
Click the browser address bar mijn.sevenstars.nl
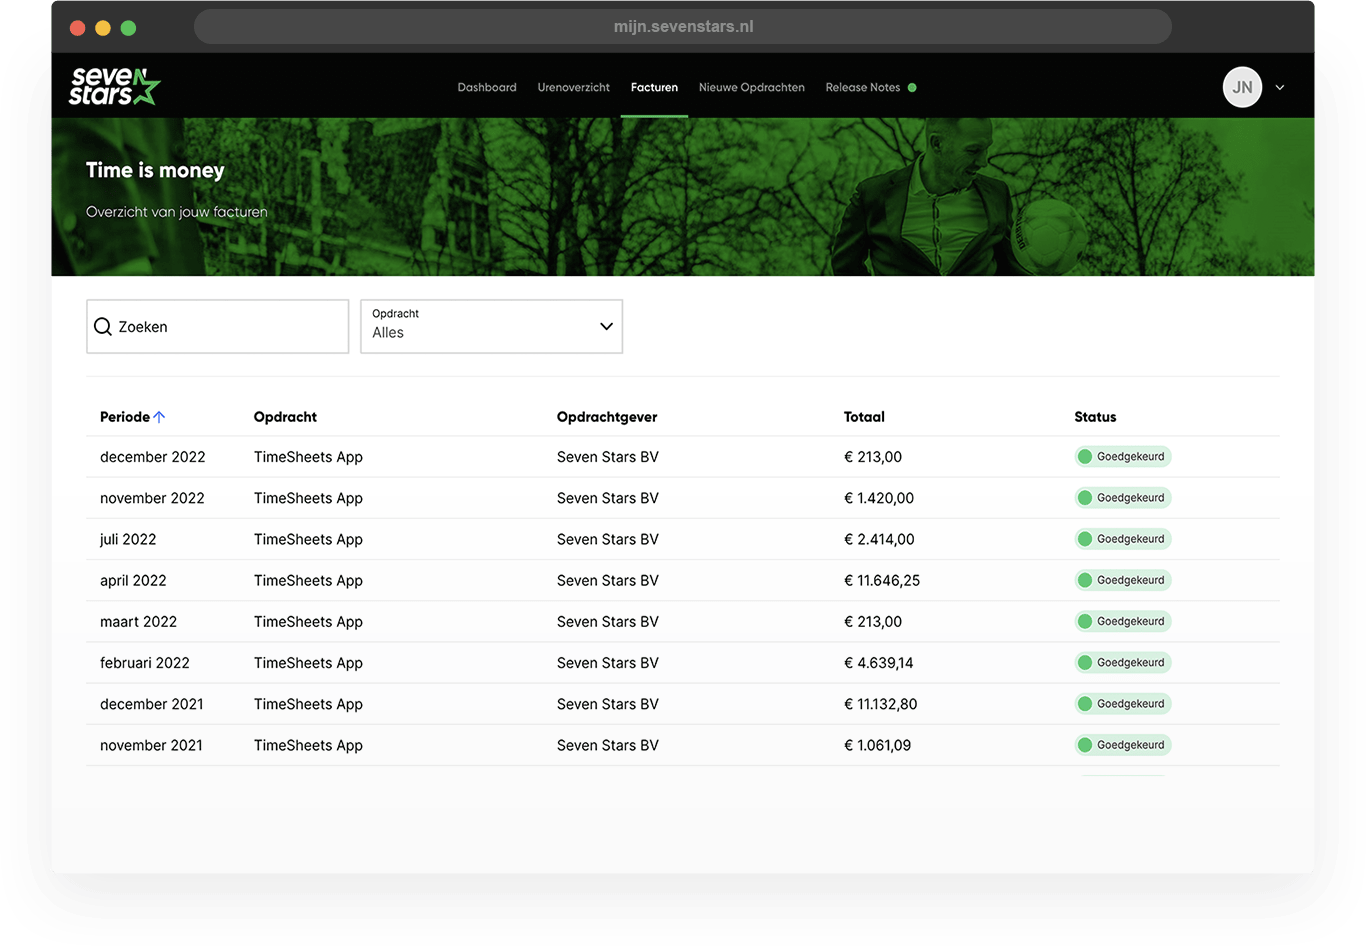[x=683, y=27]
